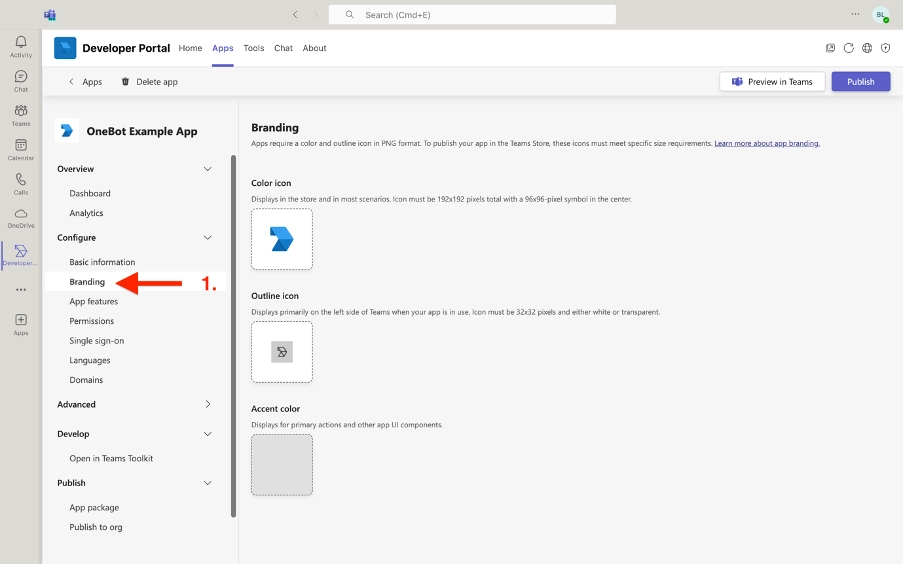
Task: Open Languages in the sidebar
Action: [x=90, y=360]
